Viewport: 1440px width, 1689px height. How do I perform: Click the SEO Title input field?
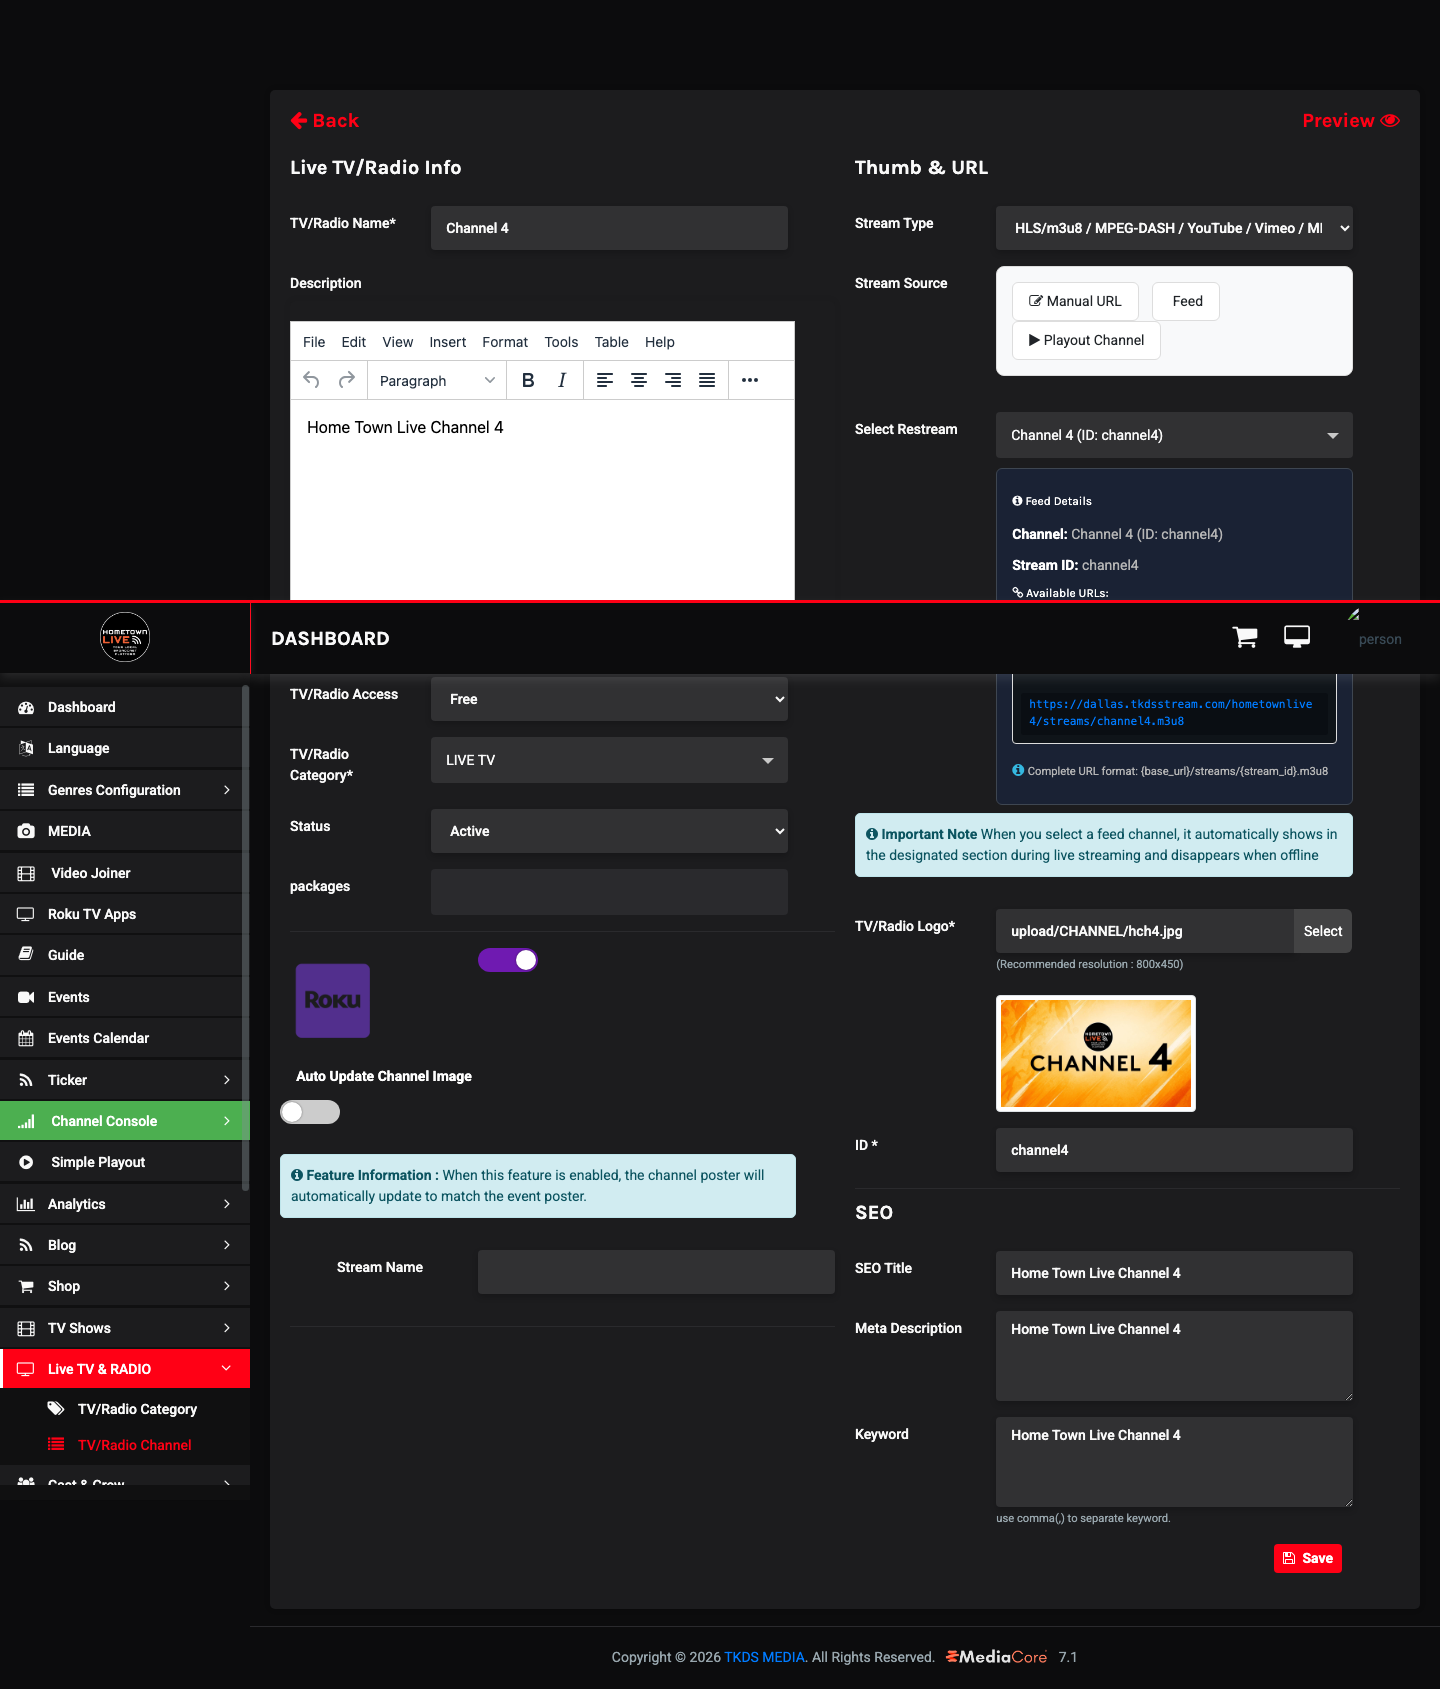1174,1273
